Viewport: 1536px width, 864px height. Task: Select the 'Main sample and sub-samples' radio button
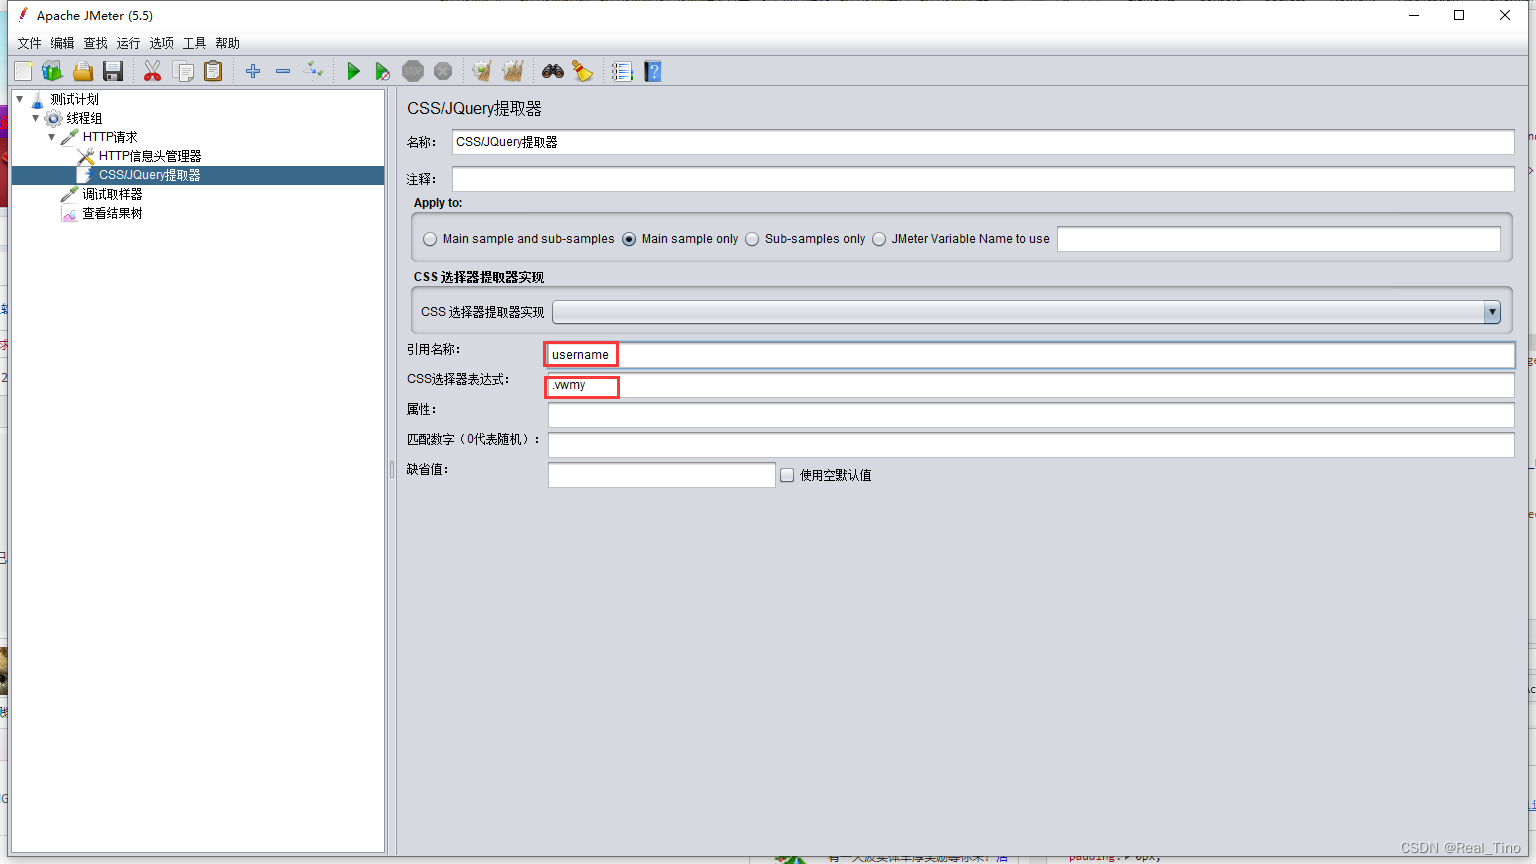point(430,238)
